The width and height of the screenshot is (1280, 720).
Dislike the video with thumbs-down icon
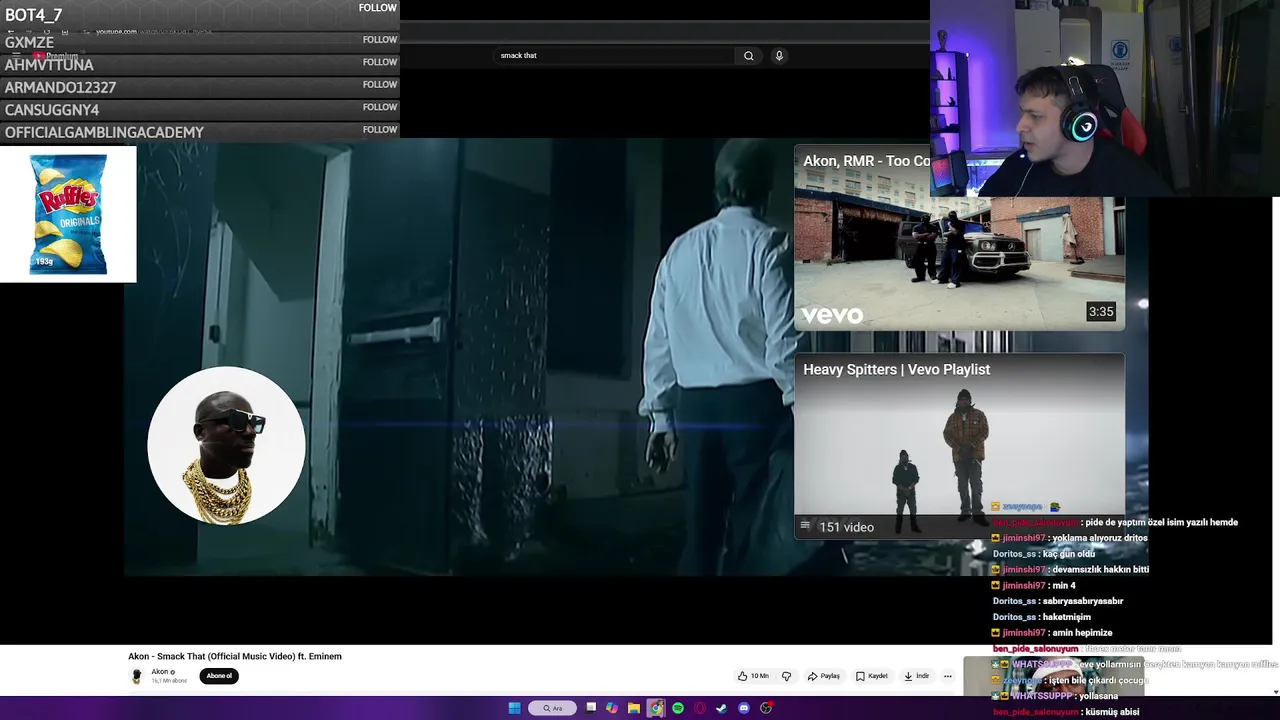point(786,676)
